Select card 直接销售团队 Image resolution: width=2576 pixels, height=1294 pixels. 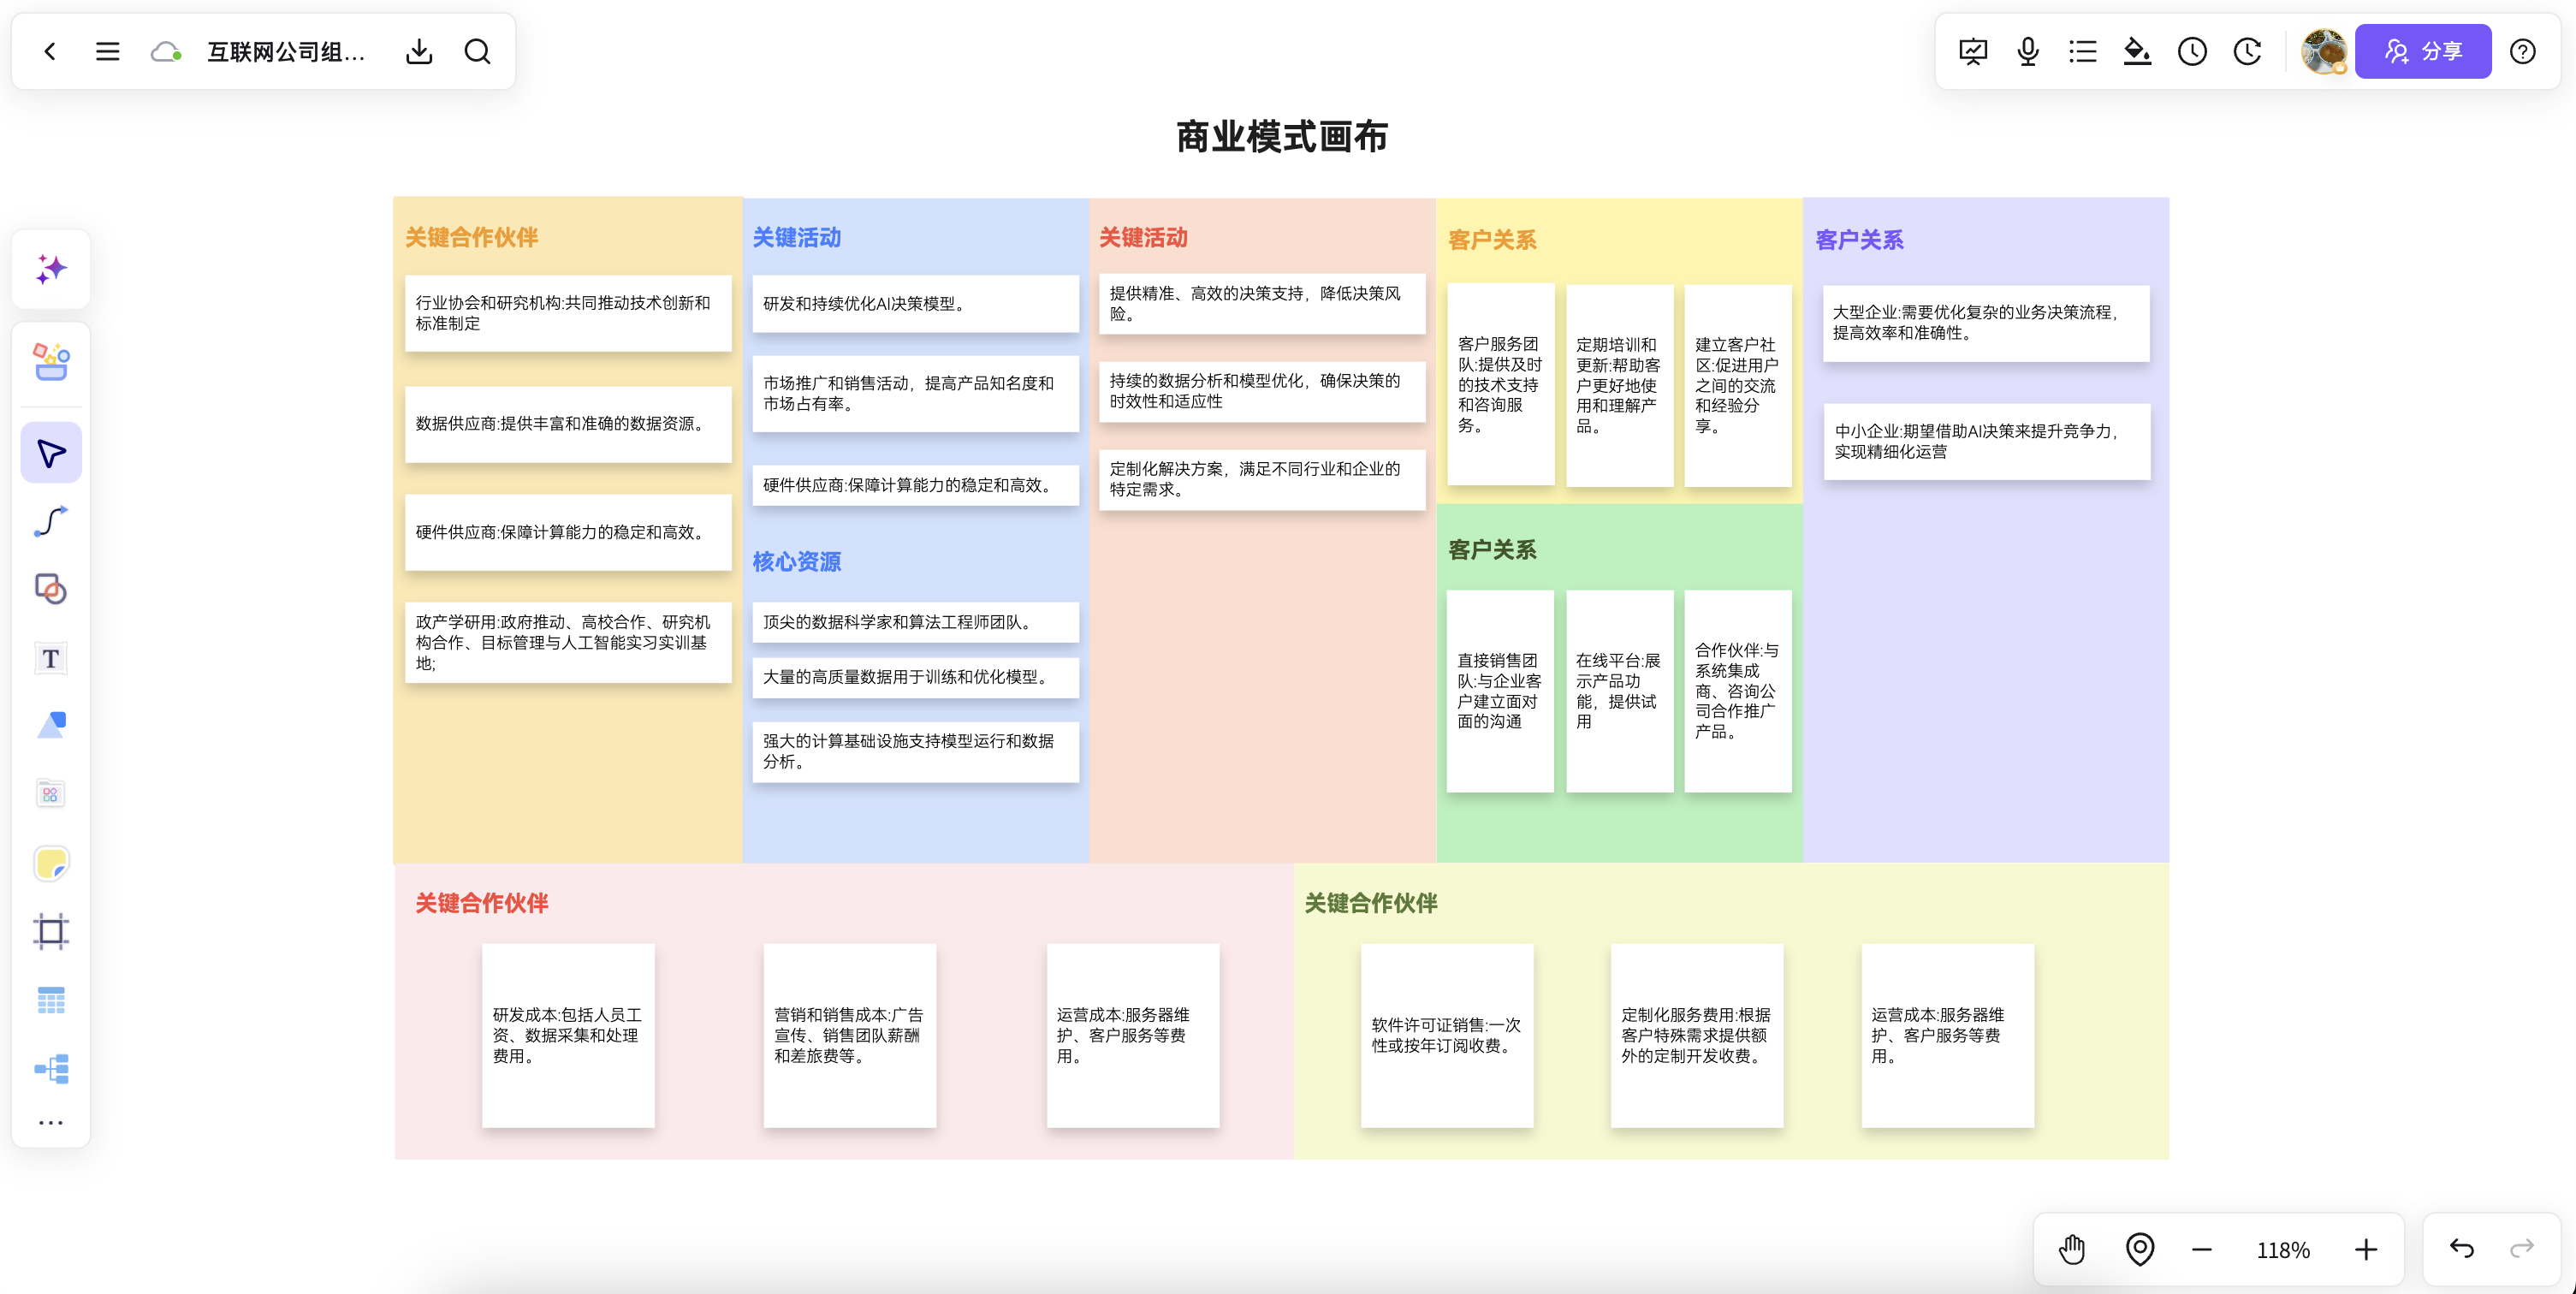pos(1500,691)
